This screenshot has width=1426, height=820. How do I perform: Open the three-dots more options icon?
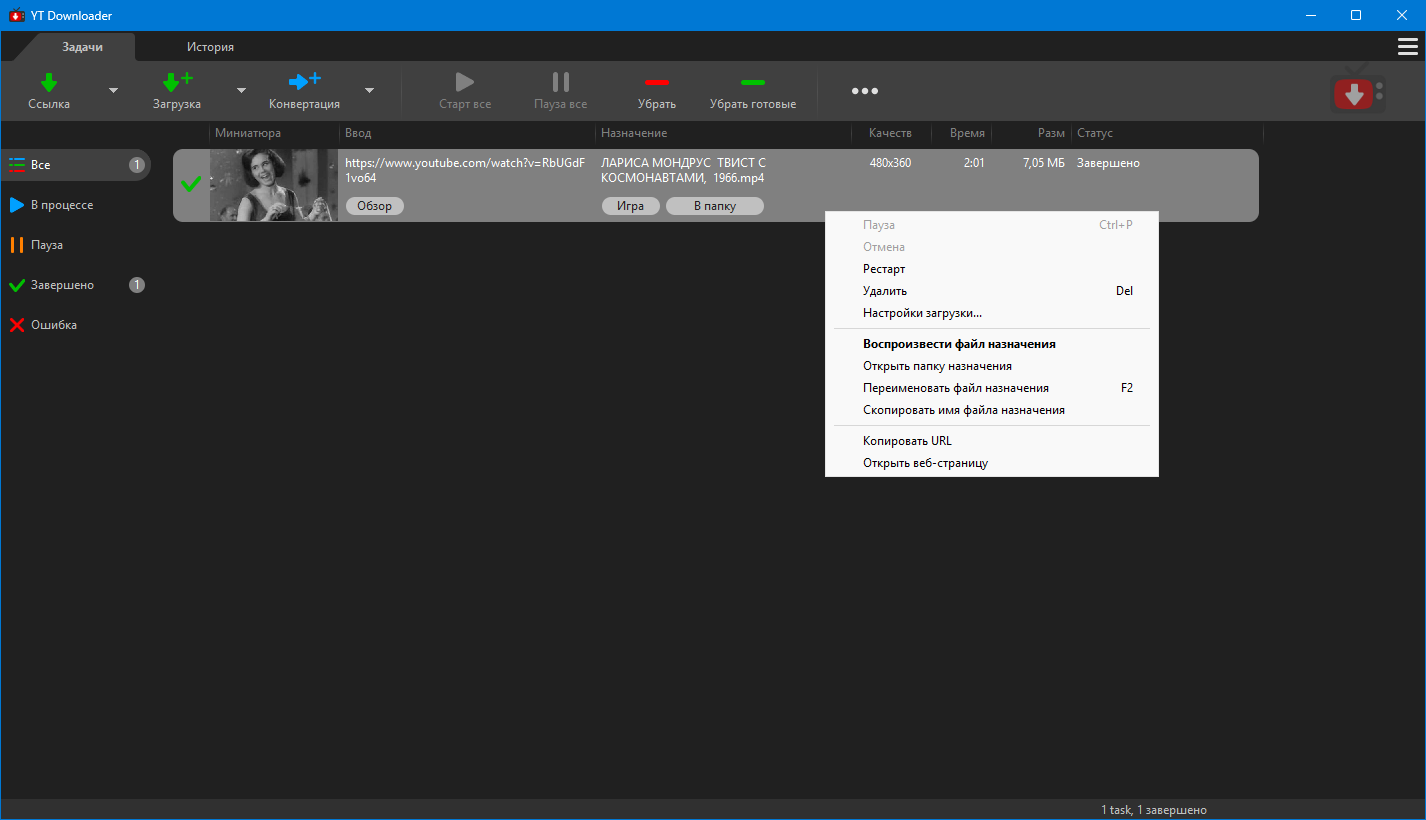pyautogui.click(x=864, y=91)
